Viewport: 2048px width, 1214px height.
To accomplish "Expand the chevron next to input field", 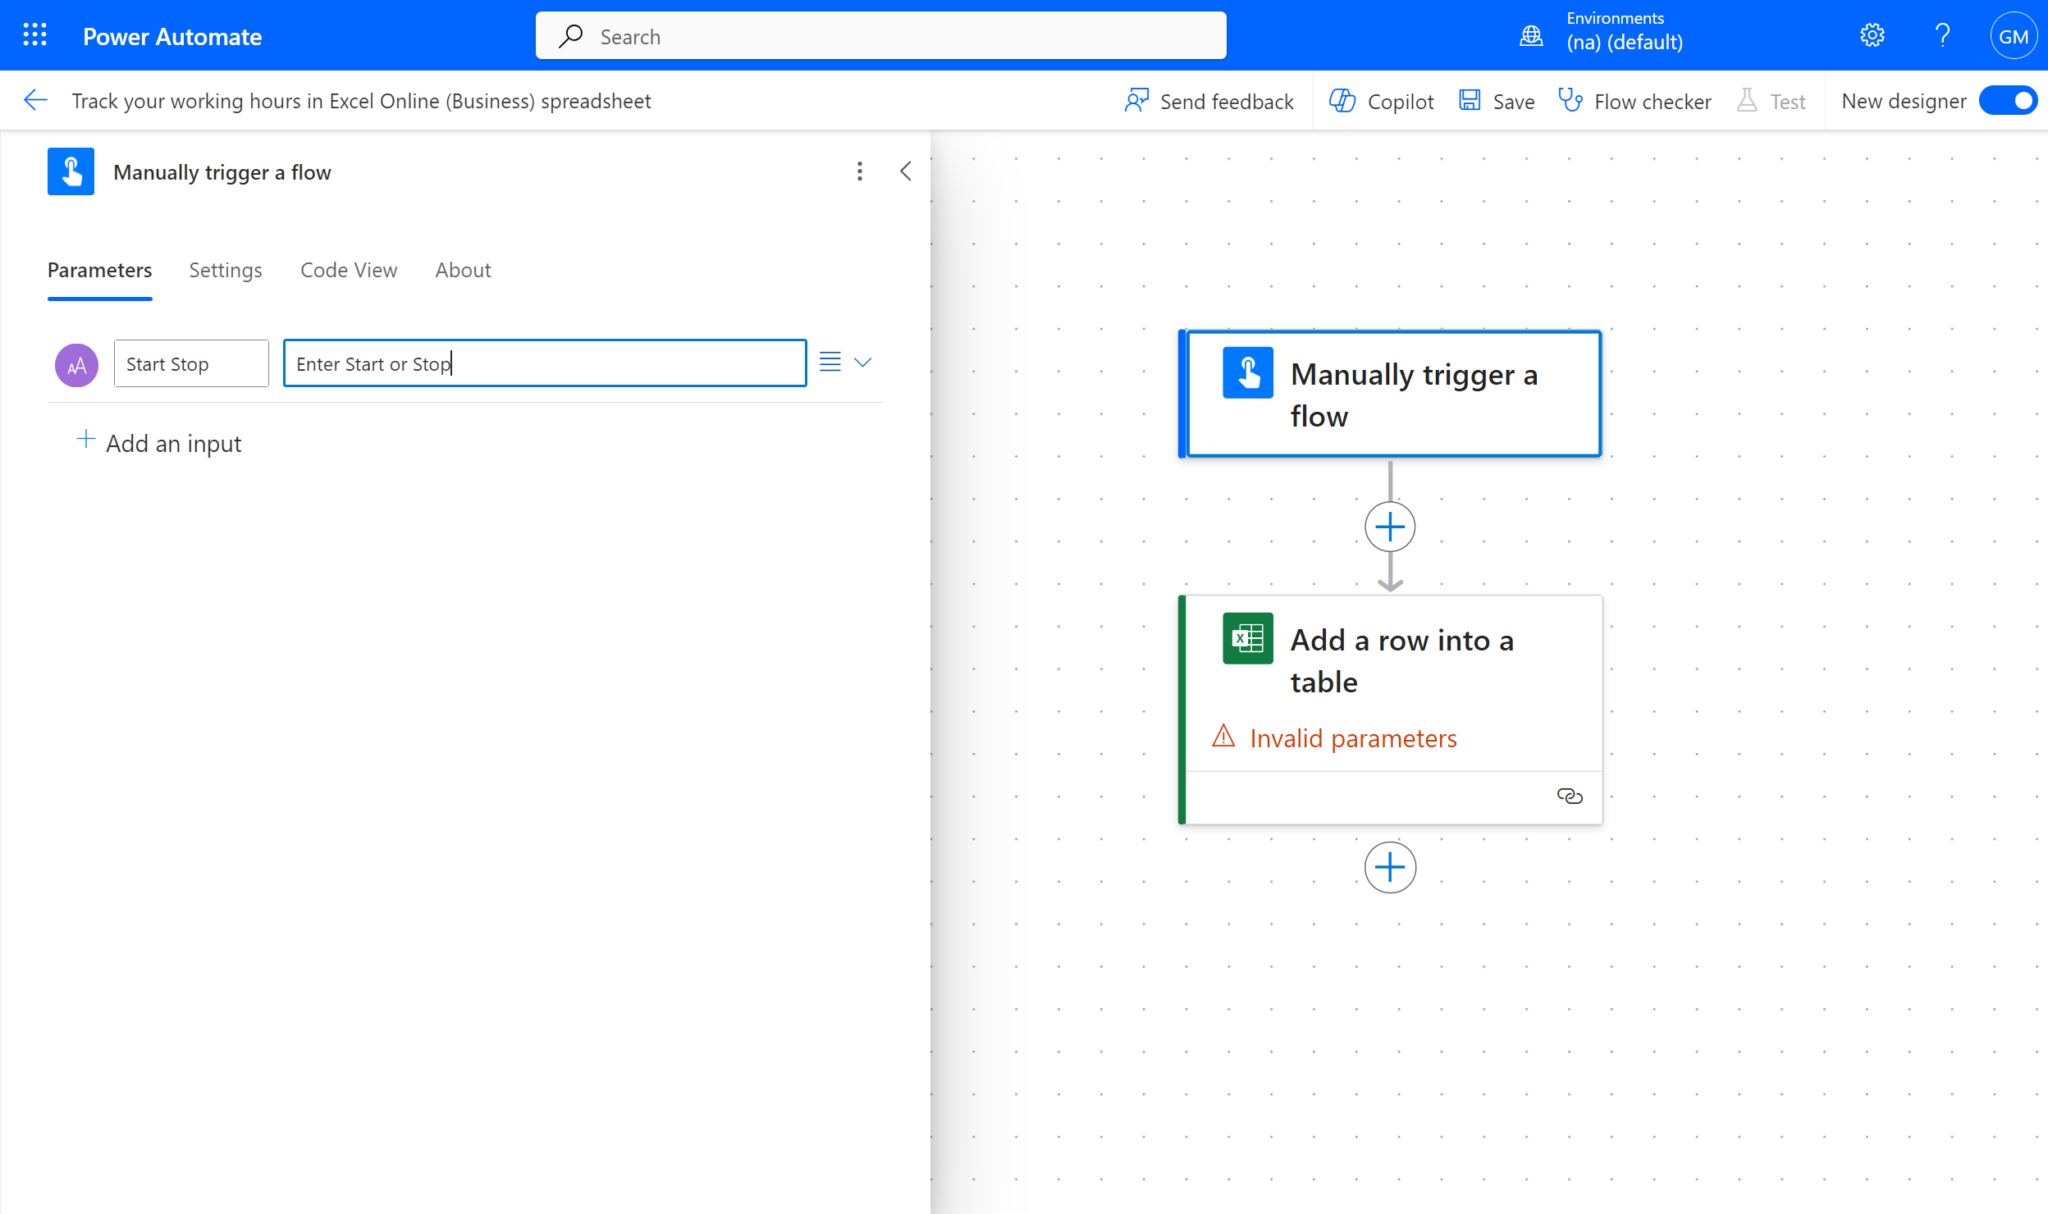I will click(x=863, y=362).
